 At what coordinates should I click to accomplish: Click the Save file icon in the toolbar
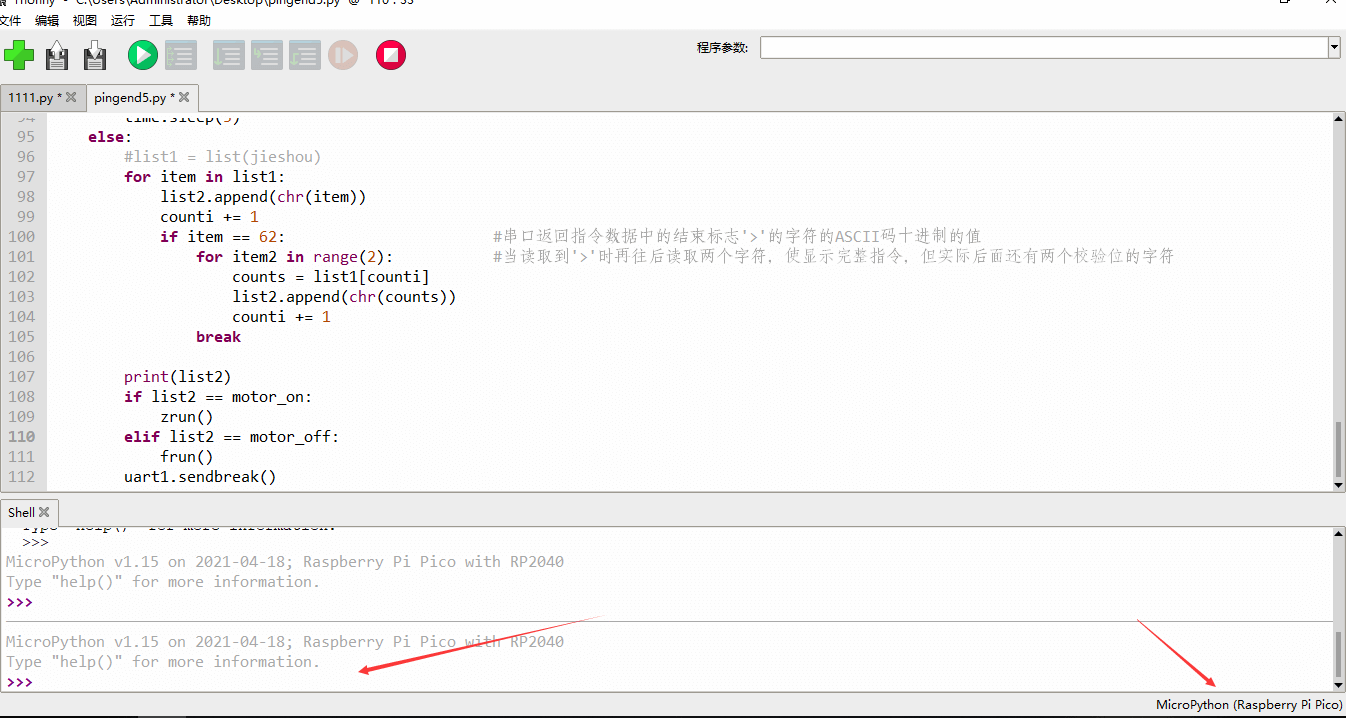[95, 55]
